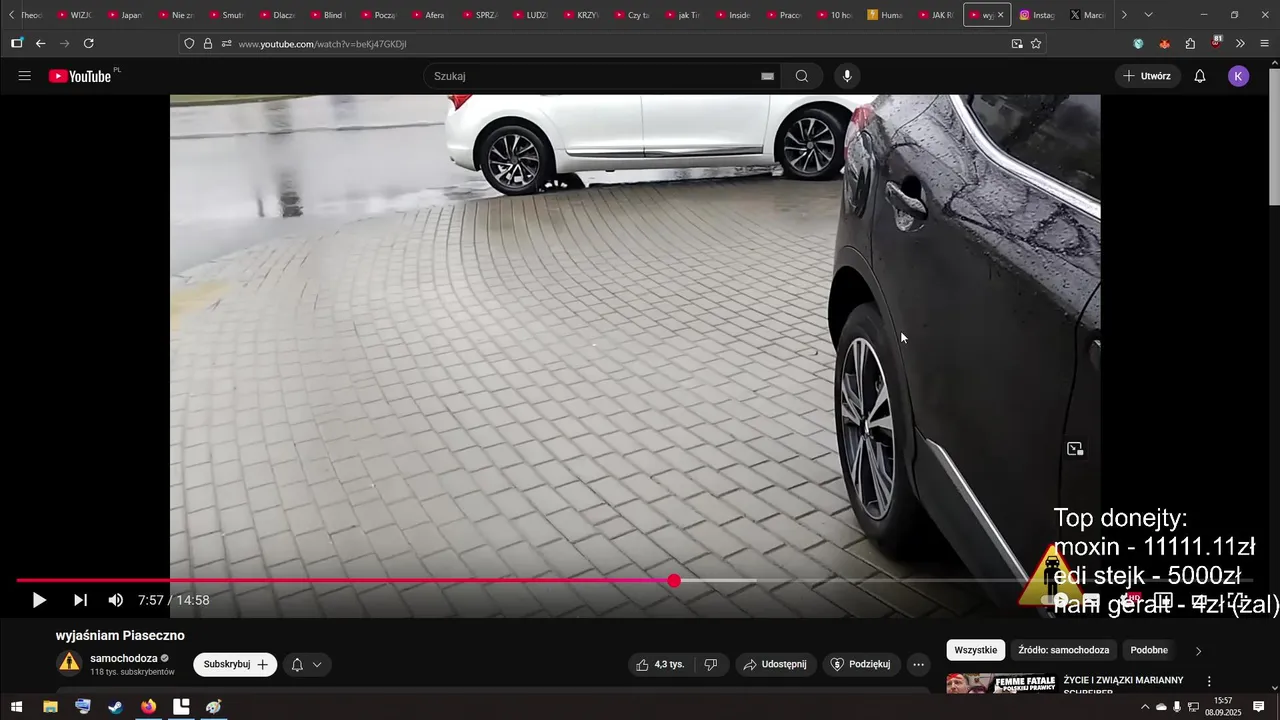This screenshot has height=720, width=1280.
Task: Open File Explorer from taskbar
Action: tap(50, 706)
